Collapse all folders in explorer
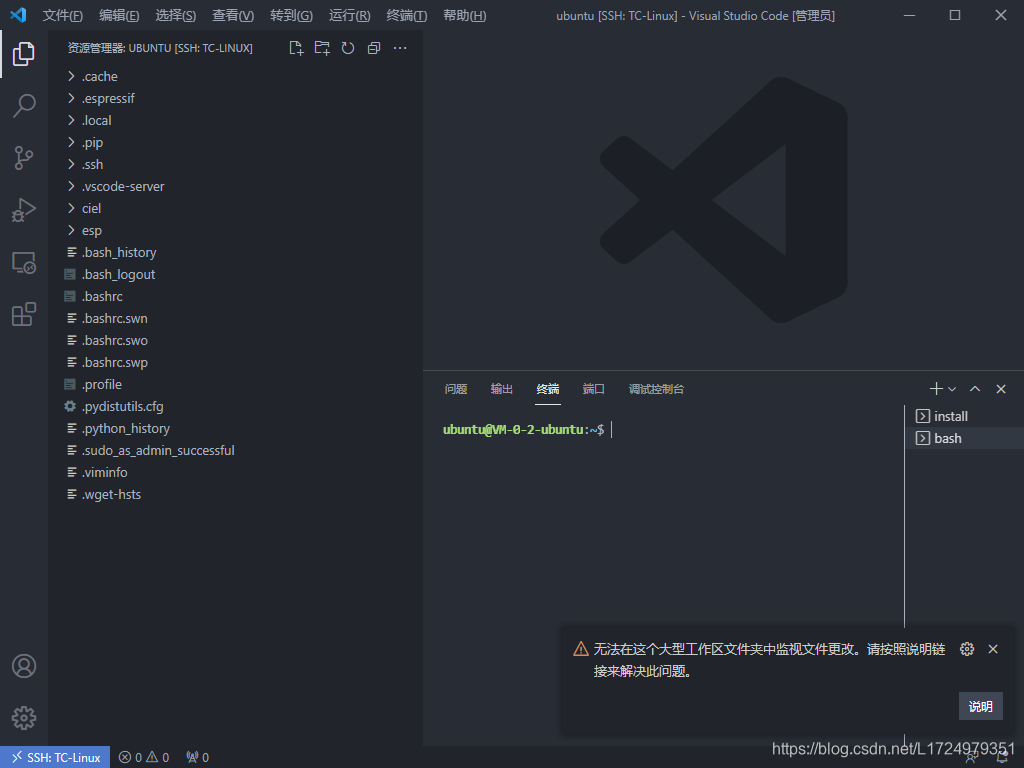This screenshot has height=768, width=1024. pos(374,48)
